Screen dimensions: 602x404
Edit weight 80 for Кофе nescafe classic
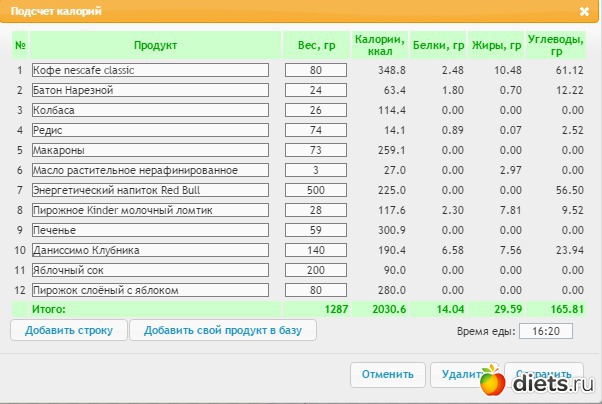316,70
